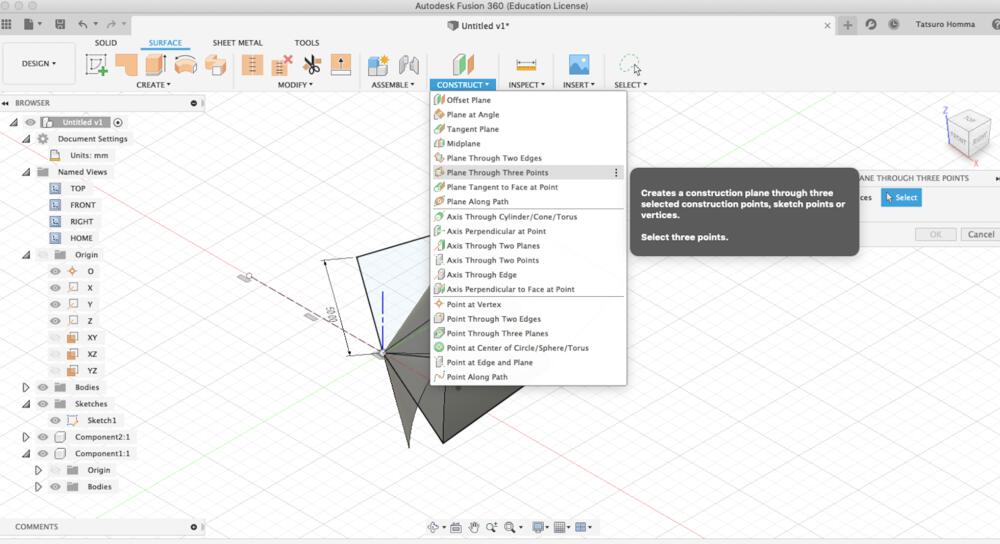This screenshot has height=544, width=1000.
Task: Toggle visibility of Bodies folder
Action: 43,387
